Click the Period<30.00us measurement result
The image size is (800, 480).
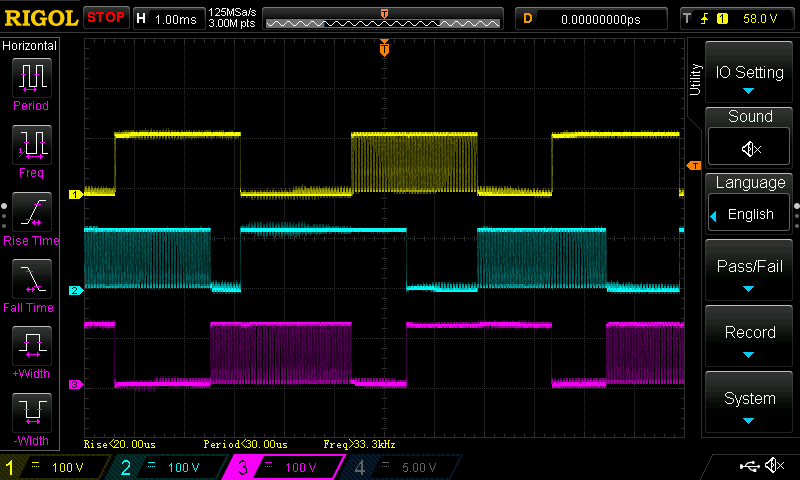[245, 444]
